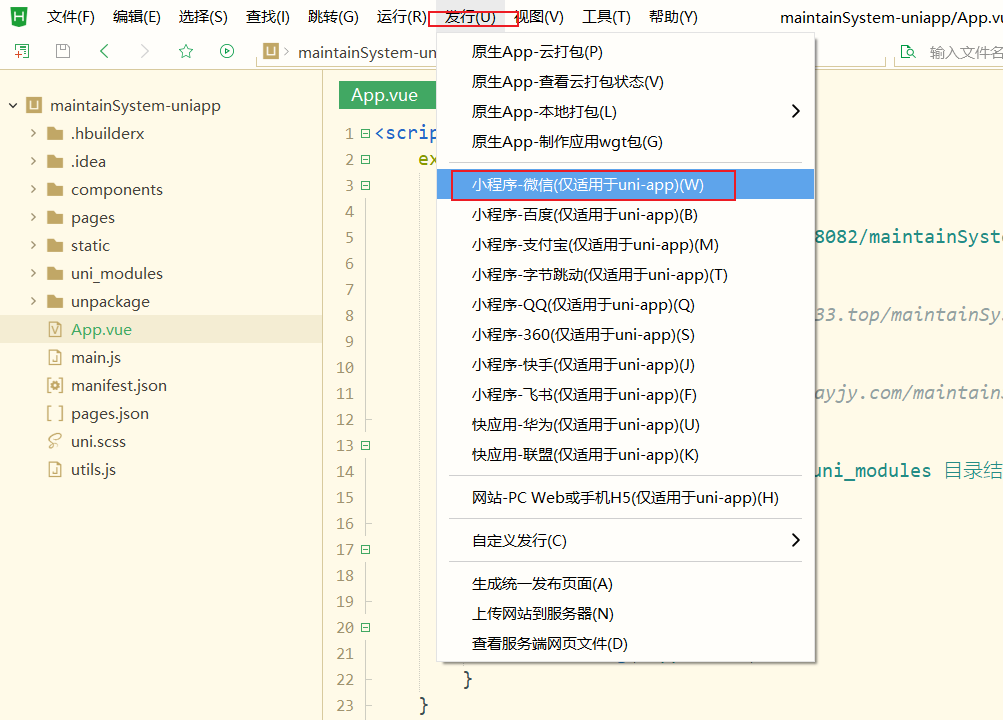Open the 文件(F) menu
Viewport: 1003px width, 720px height.
pyautogui.click(x=70, y=17)
